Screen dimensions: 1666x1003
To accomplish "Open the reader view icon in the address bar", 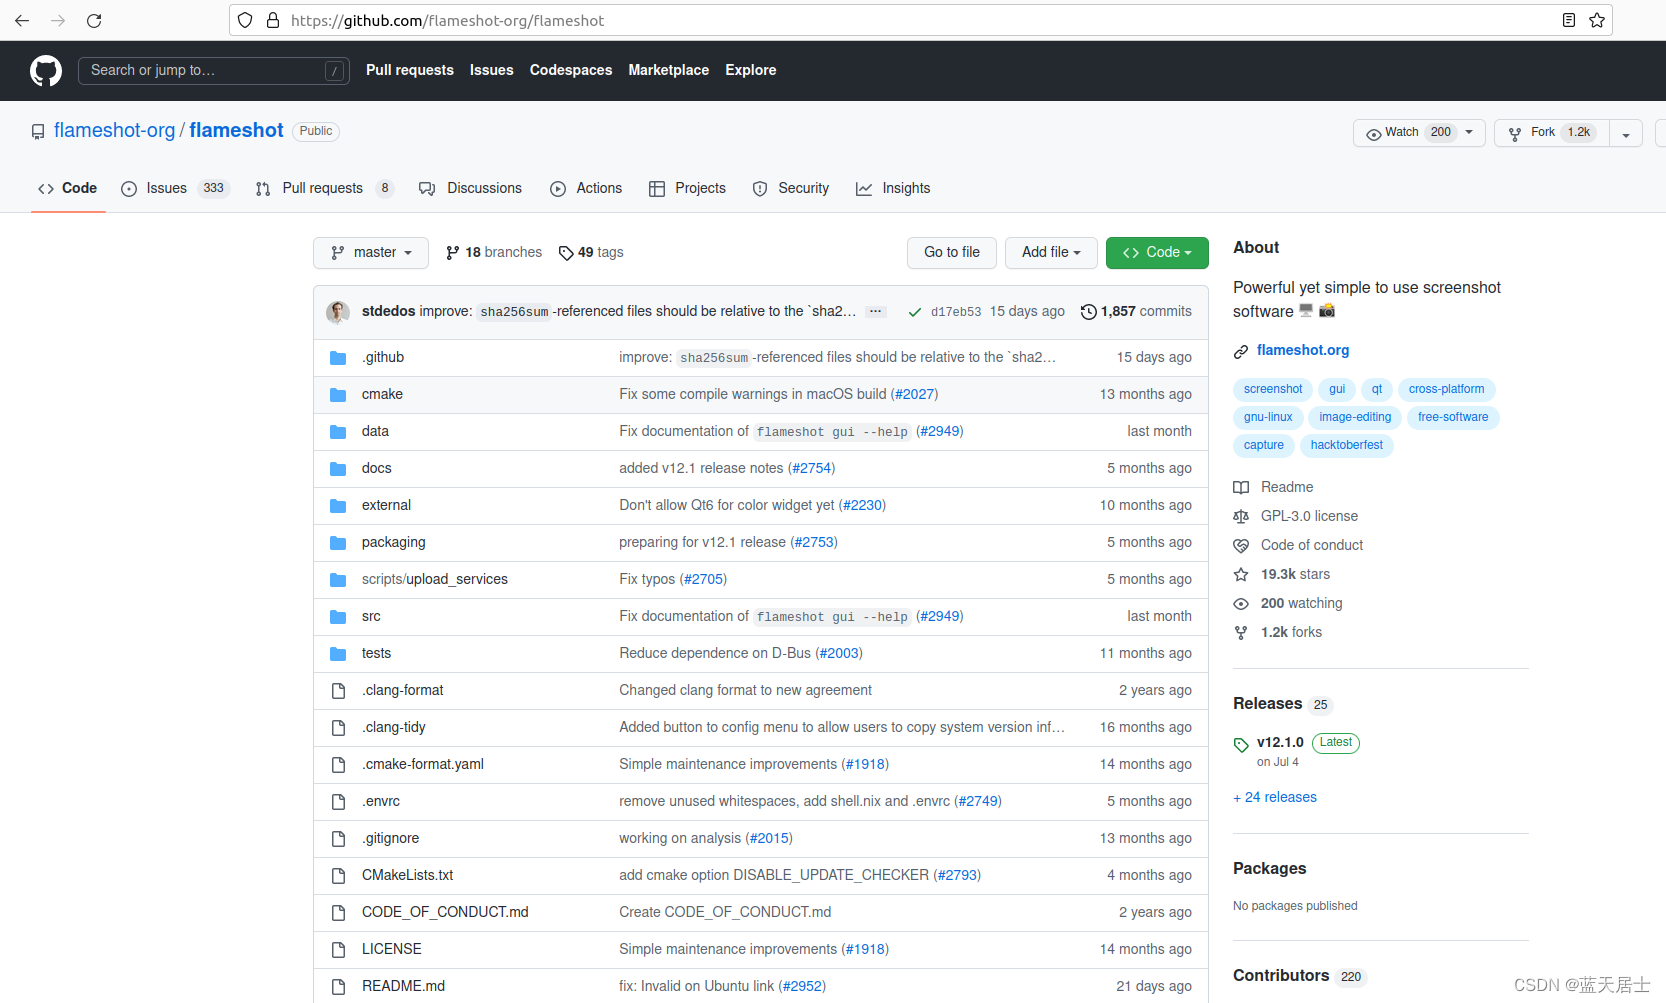I will 1569,20.
